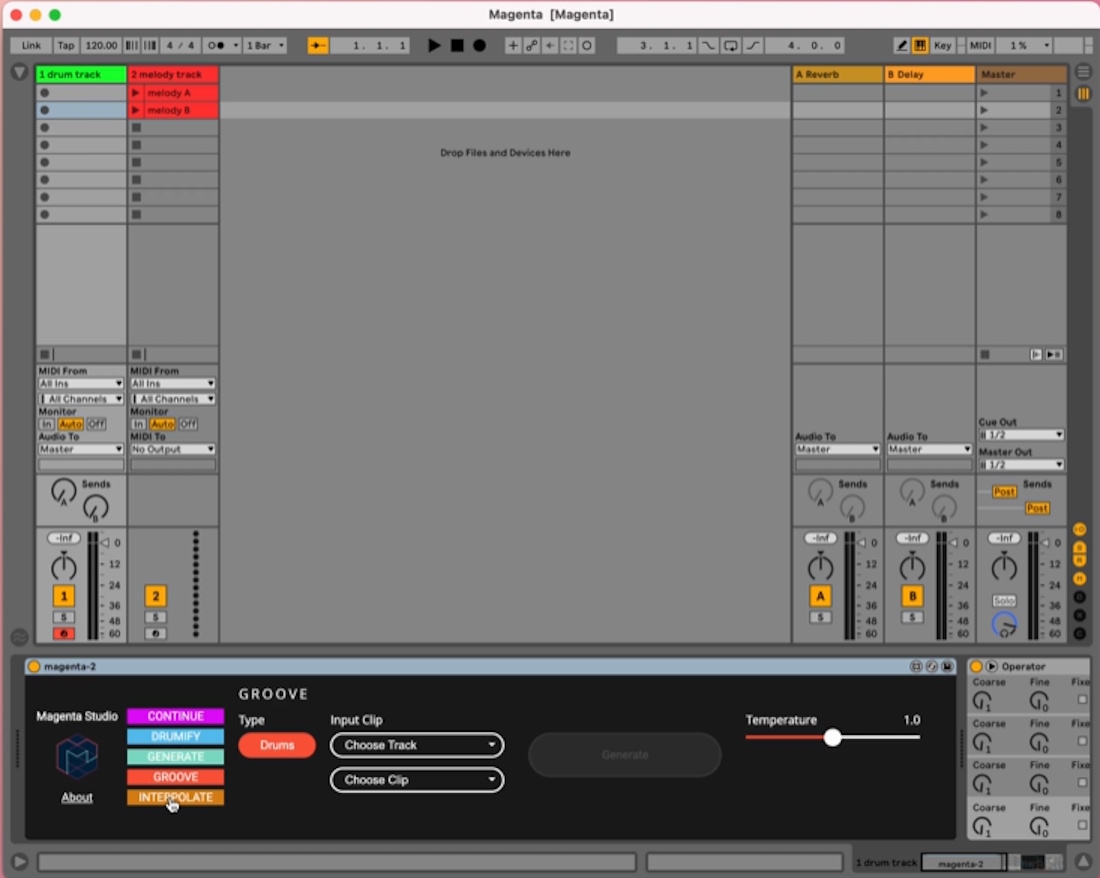Toggle the Punch-In switch
1100x878 pixels.
click(709, 46)
